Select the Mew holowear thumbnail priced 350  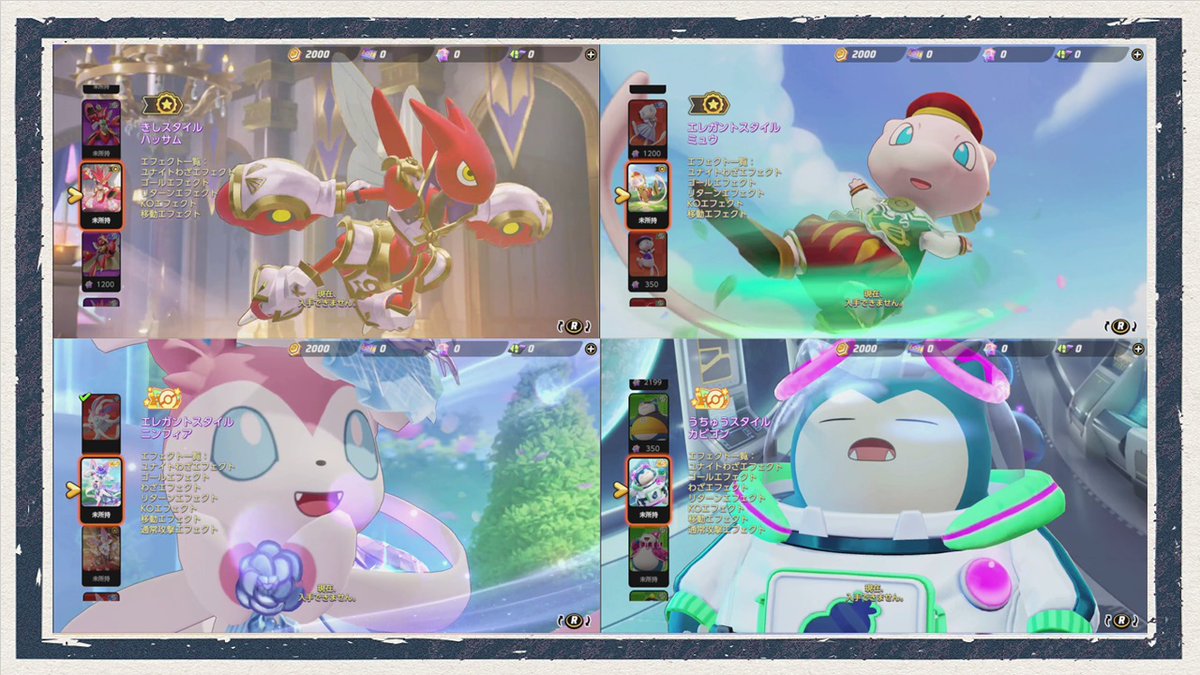click(647, 261)
